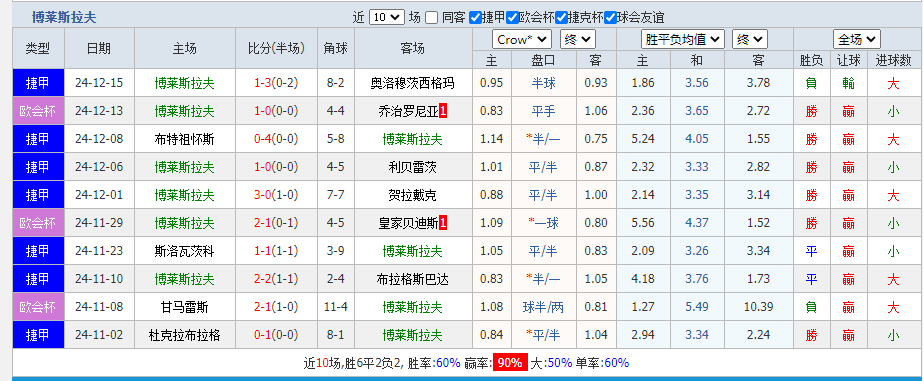Click the 大 50% value in the summary

pos(560,363)
